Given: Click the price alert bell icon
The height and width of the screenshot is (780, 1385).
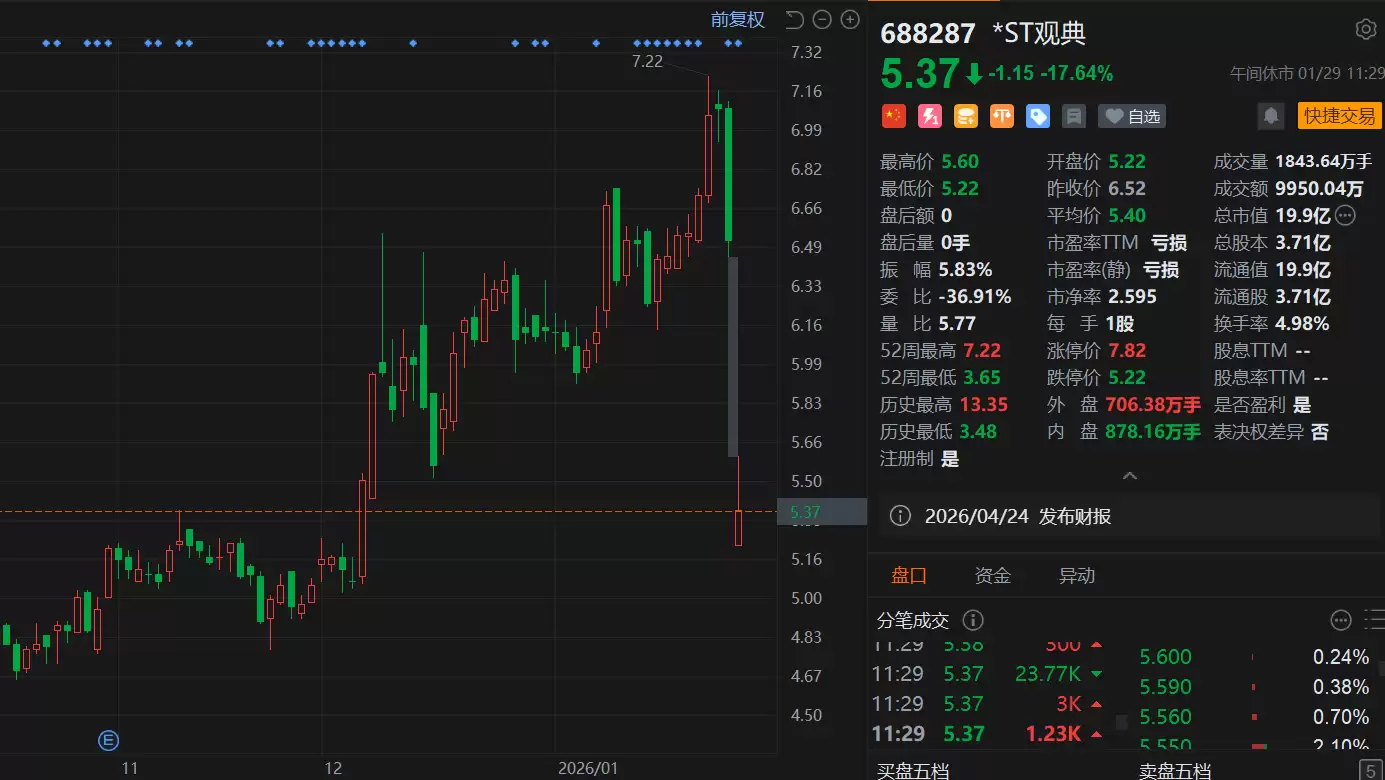Looking at the screenshot, I should coord(1271,116).
